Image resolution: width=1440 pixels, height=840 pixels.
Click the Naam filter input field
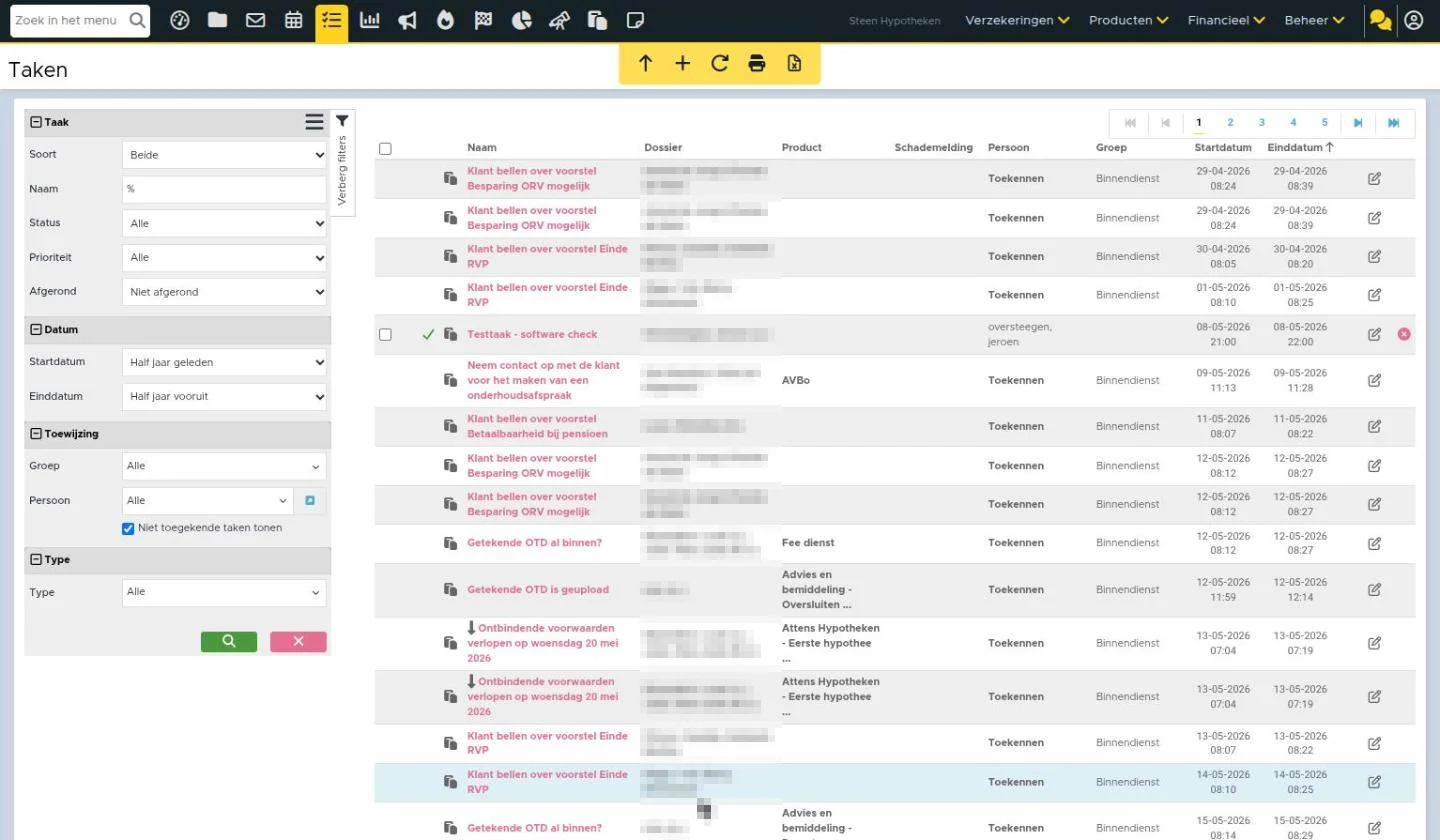[224, 189]
